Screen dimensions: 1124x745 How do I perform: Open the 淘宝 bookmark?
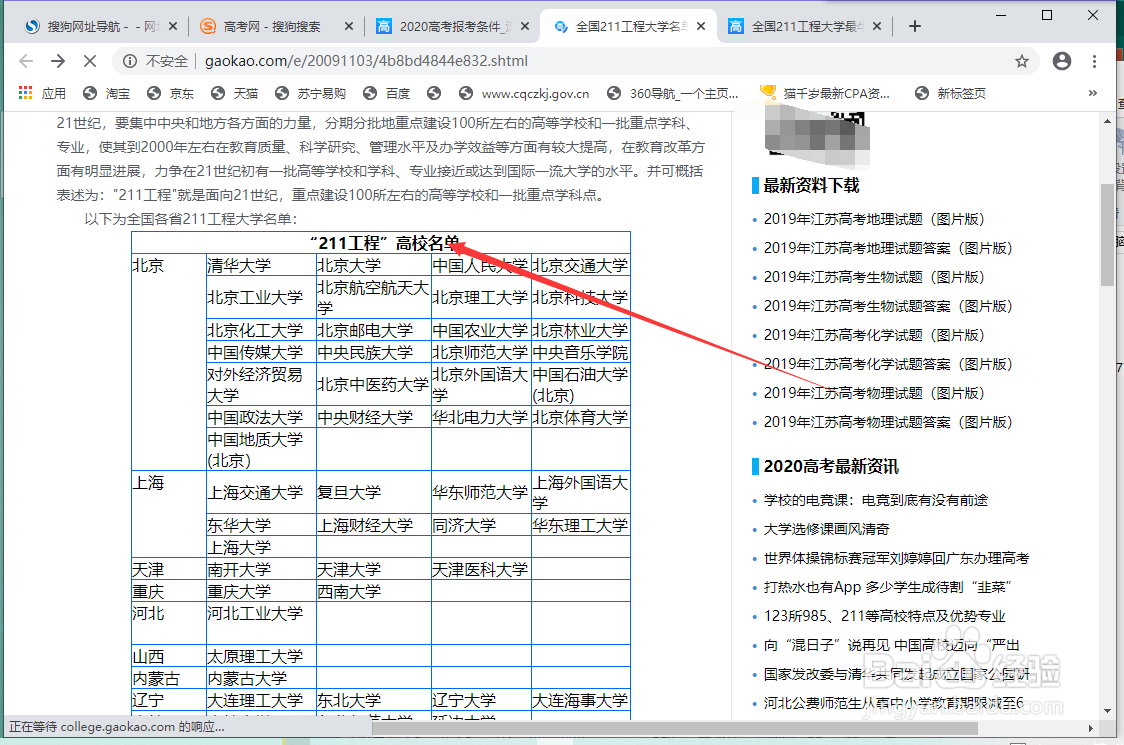click(104, 93)
